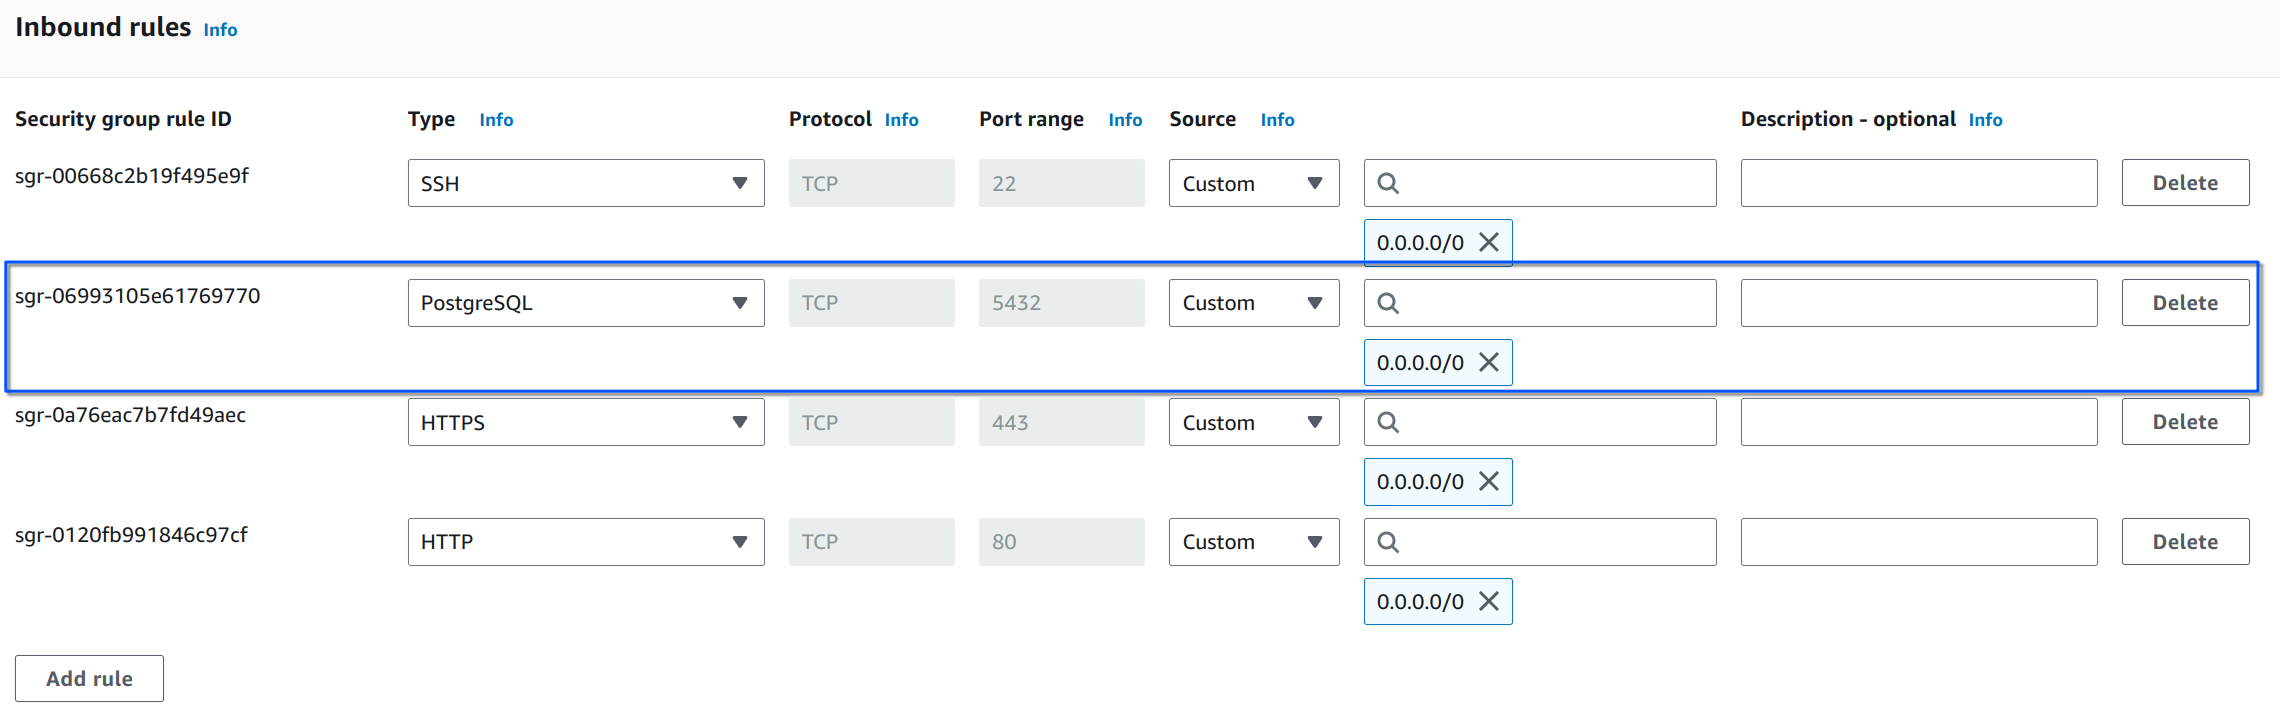Click search icon in PostgreSQL source field
This screenshot has height=714, width=2280.
tap(1388, 303)
